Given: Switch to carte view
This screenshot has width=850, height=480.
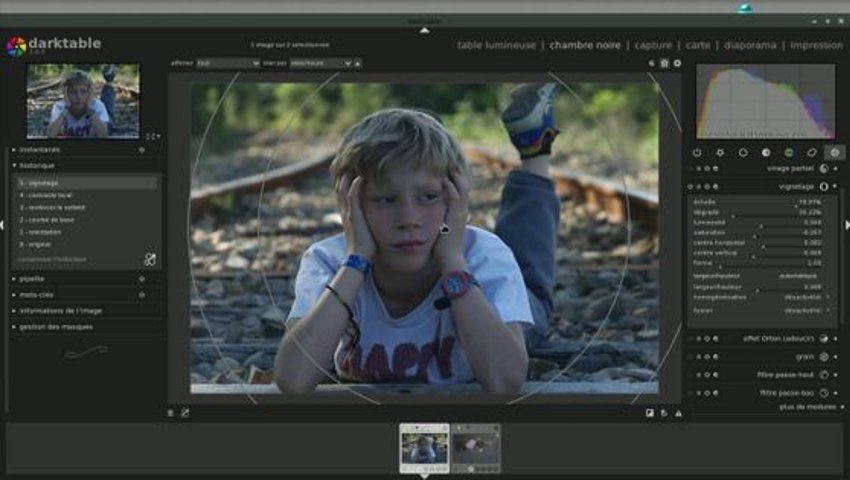Looking at the screenshot, I should [x=698, y=45].
